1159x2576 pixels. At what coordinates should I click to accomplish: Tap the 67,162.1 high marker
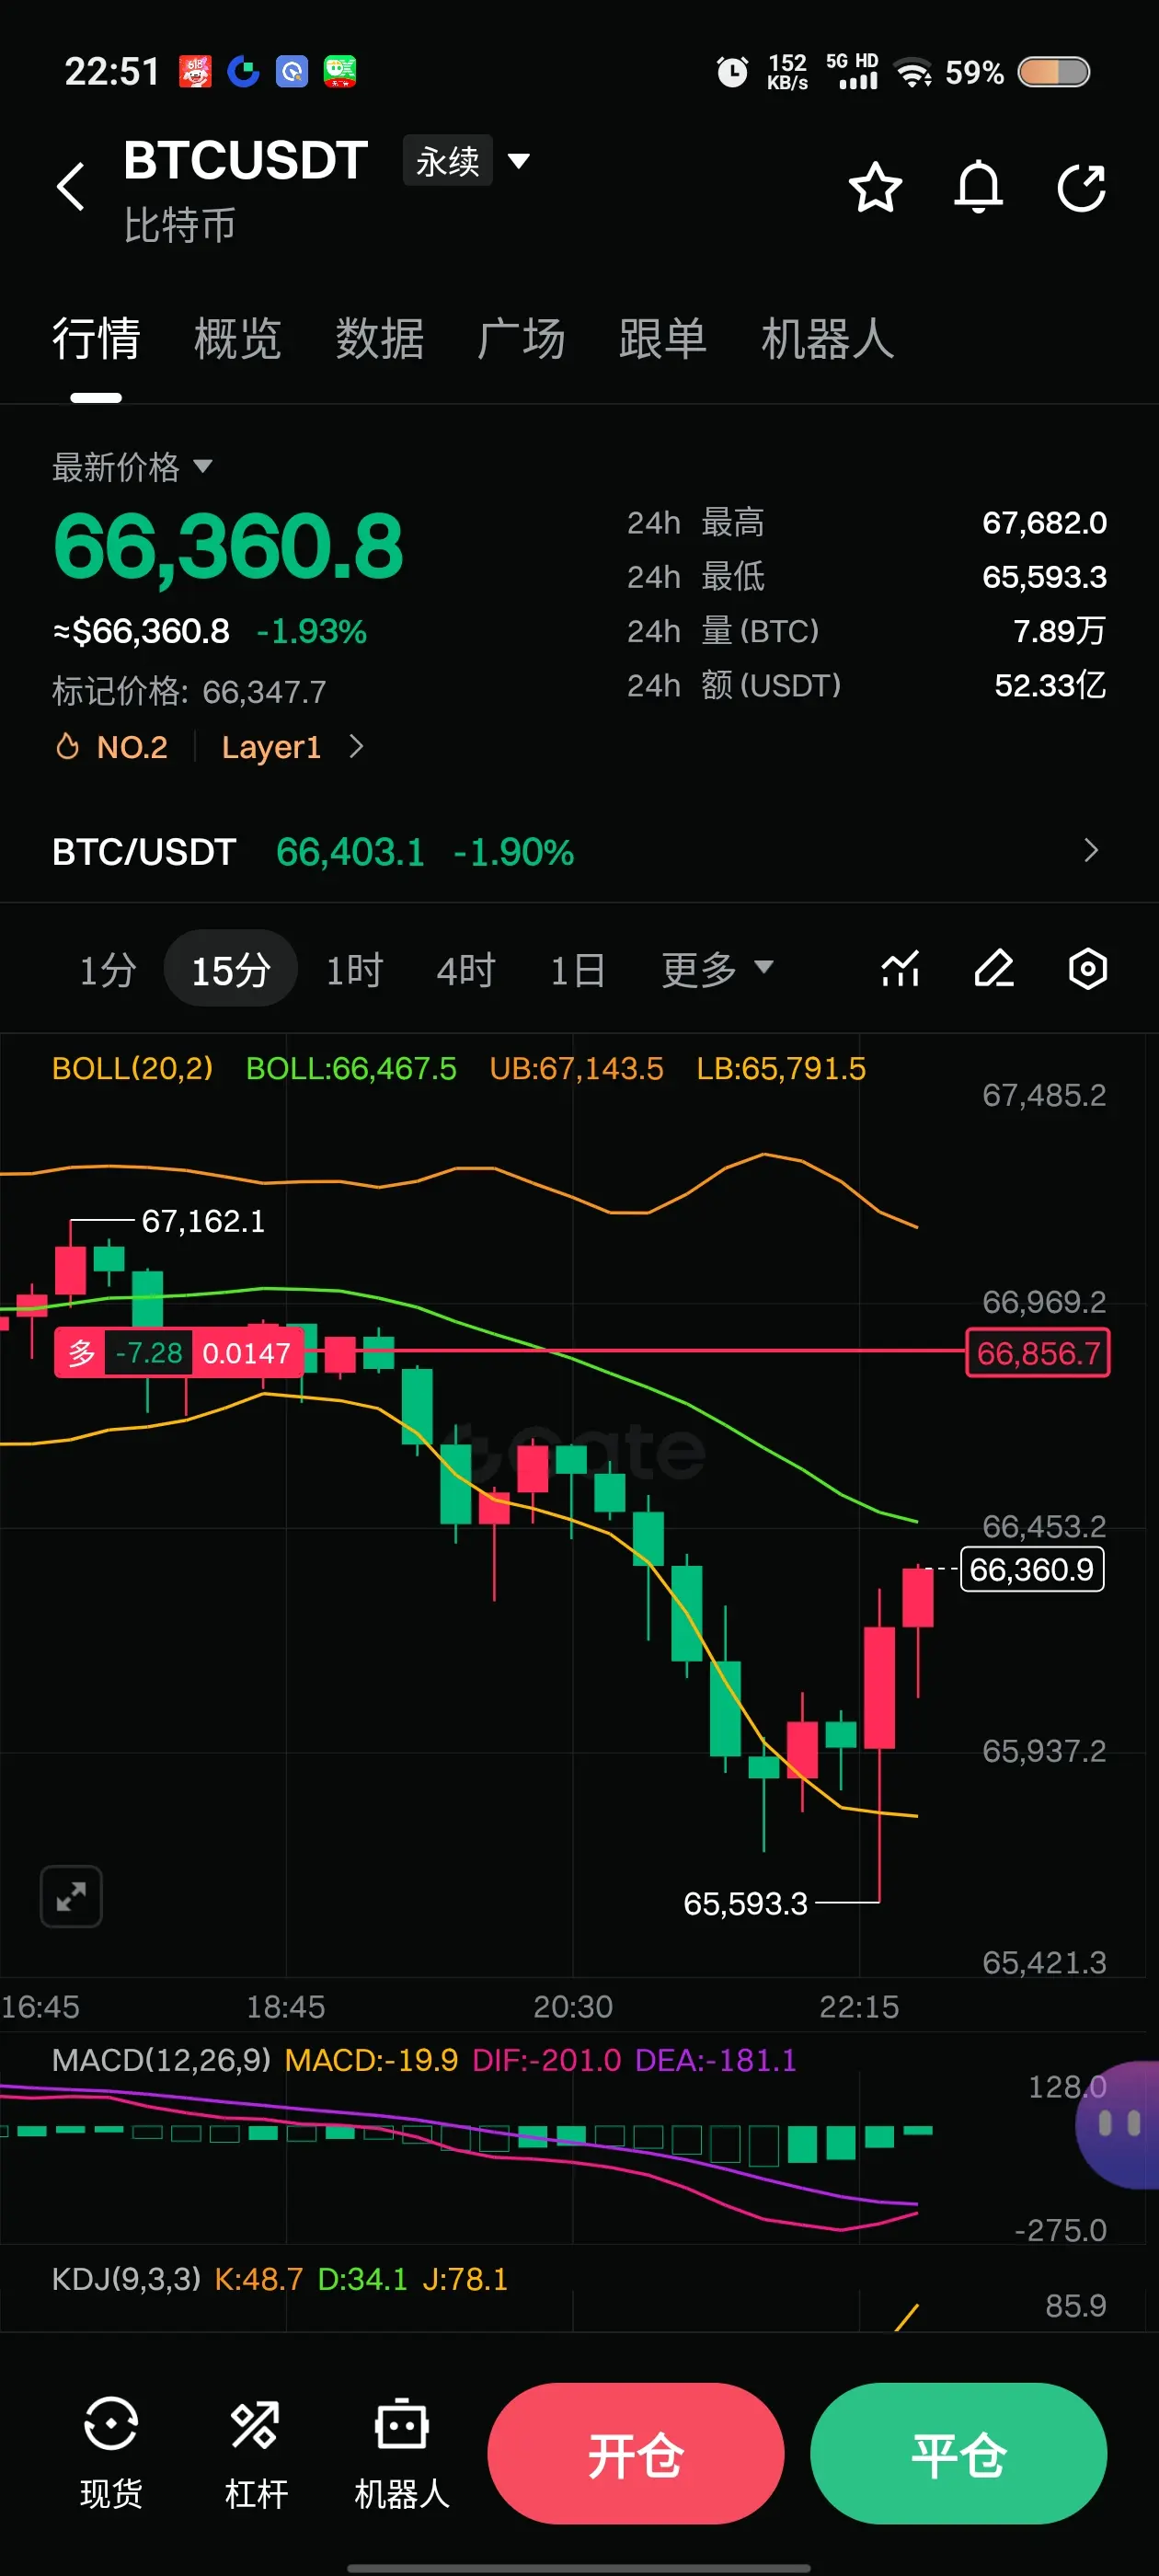(203, 1221)
